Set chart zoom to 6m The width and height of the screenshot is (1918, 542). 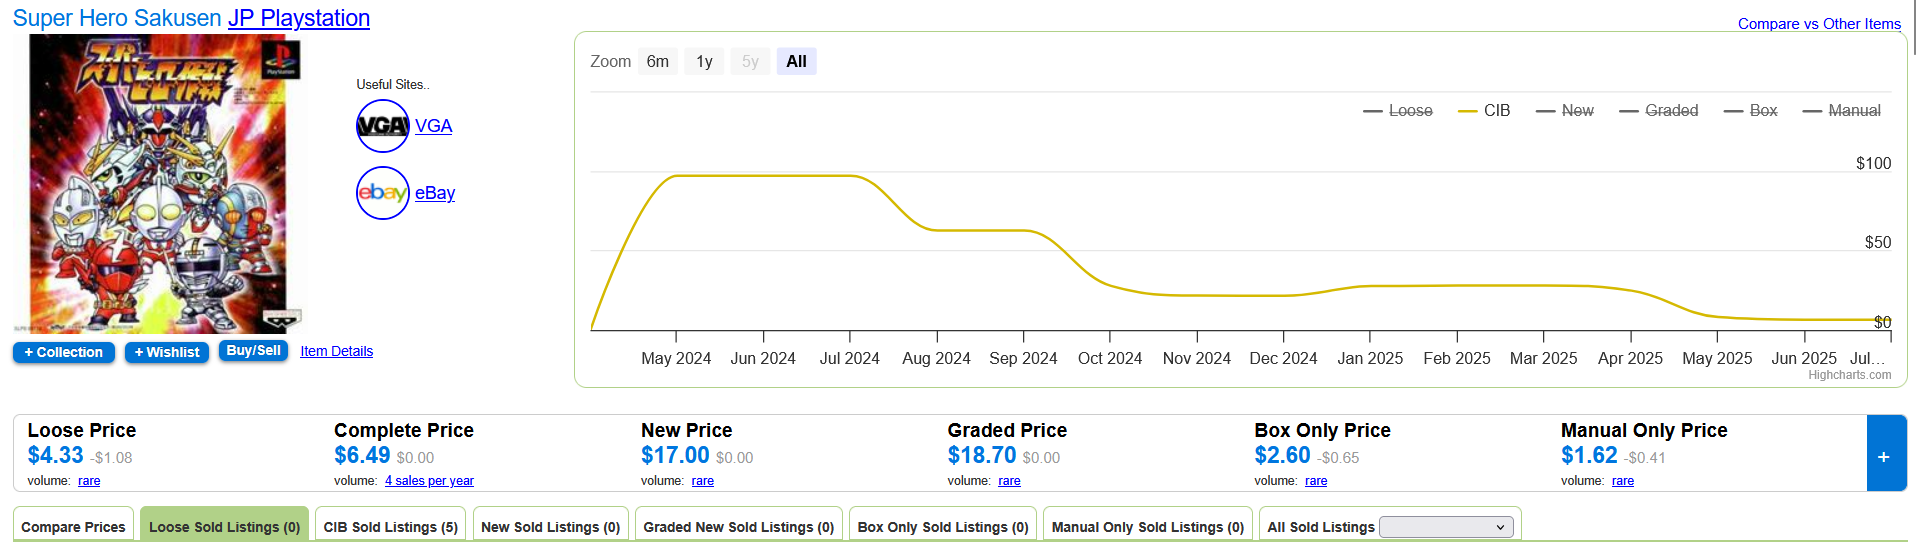click(658, 62)
